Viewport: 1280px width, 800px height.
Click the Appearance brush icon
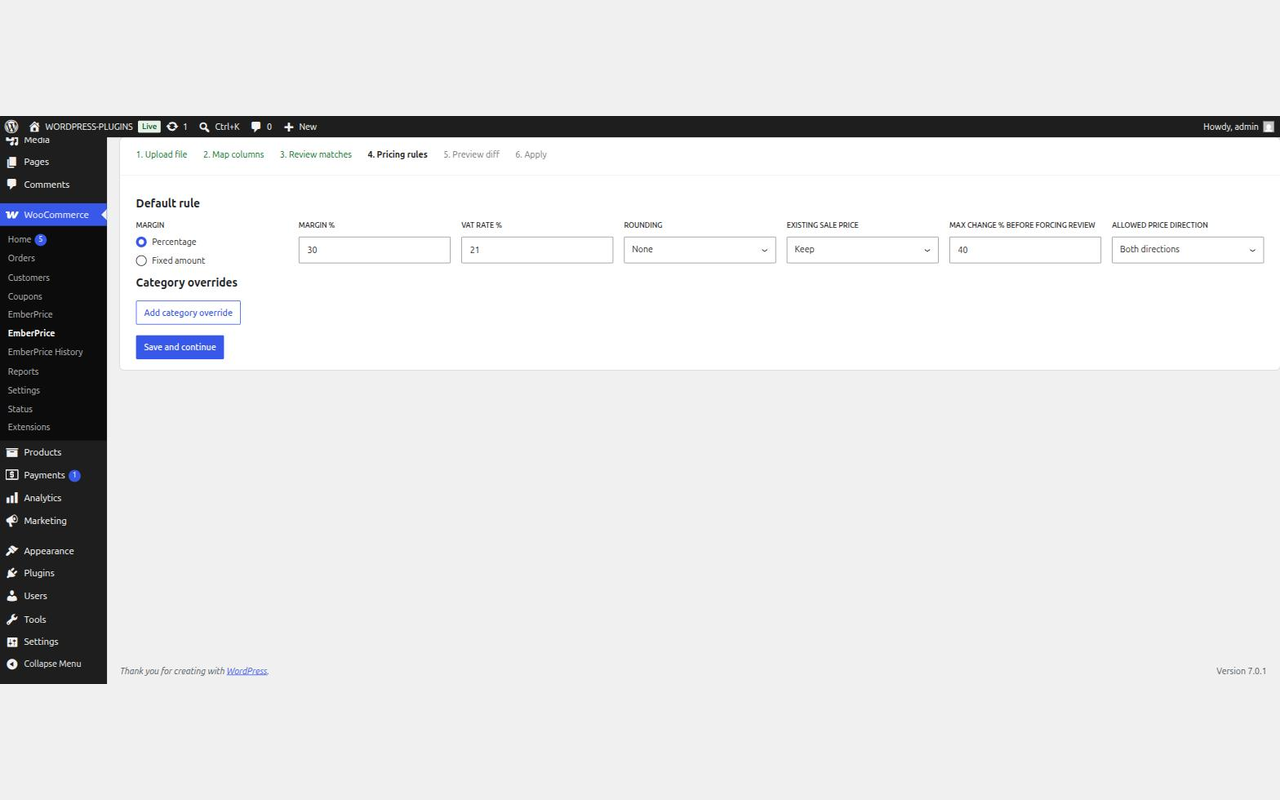coord(12,551)
